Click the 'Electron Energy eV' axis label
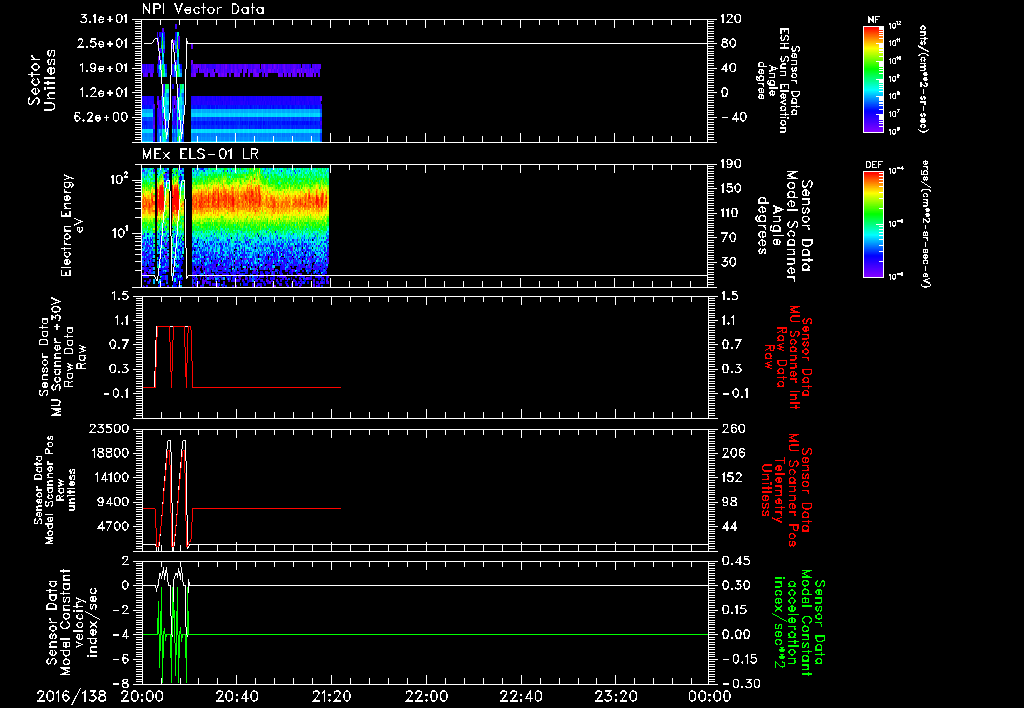The width and height of the screenshot is (1024, 708). [73, 226]
